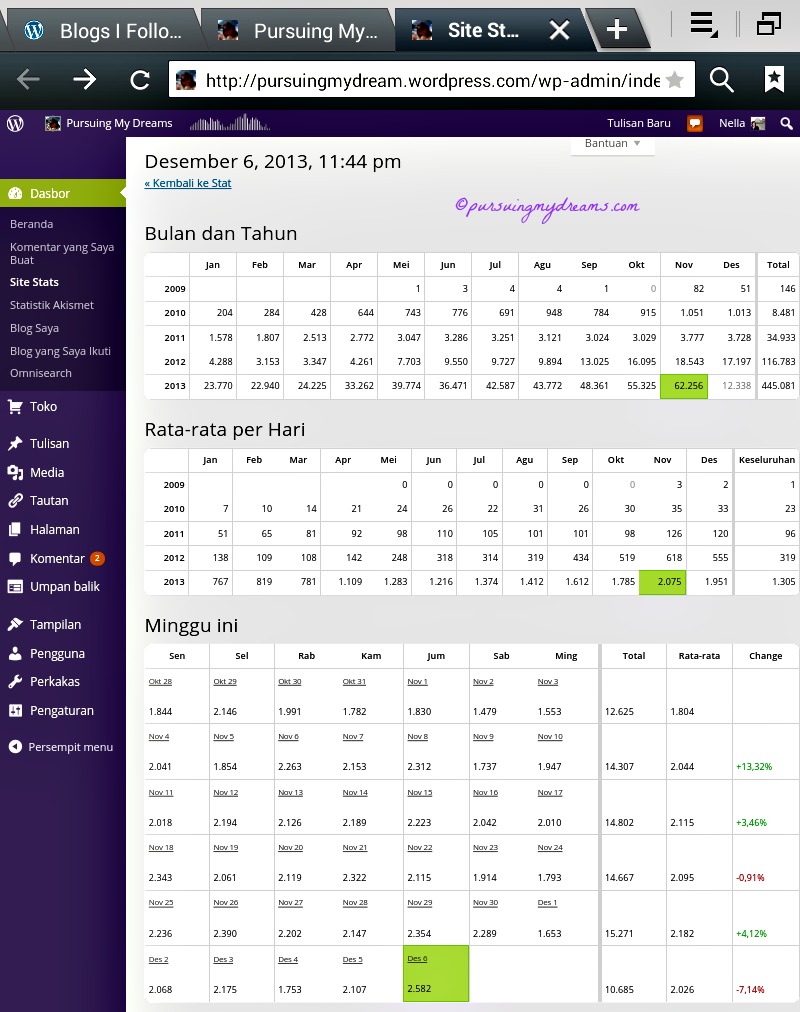The height and width of the screenshot is (1012, 800).
Task: Expand the Bantuan help dropdown
Action: click(613, 144)
